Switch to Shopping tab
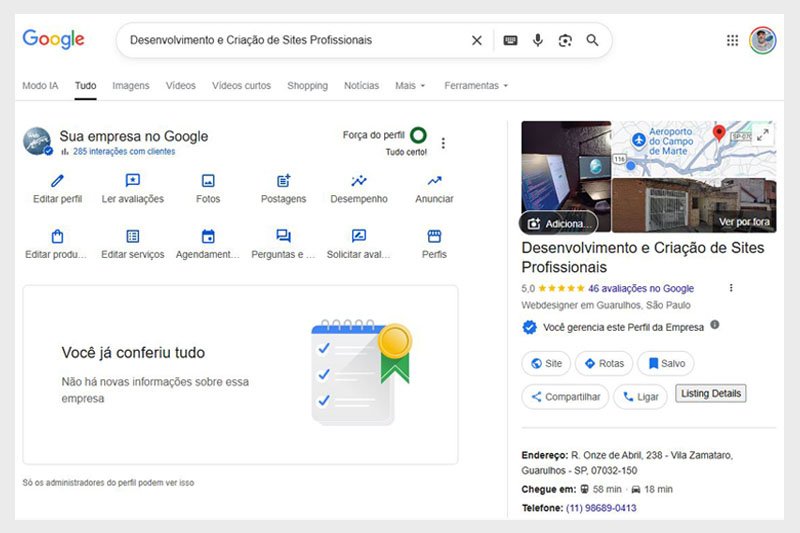This screenshot has width=800, height=533. 308,86
